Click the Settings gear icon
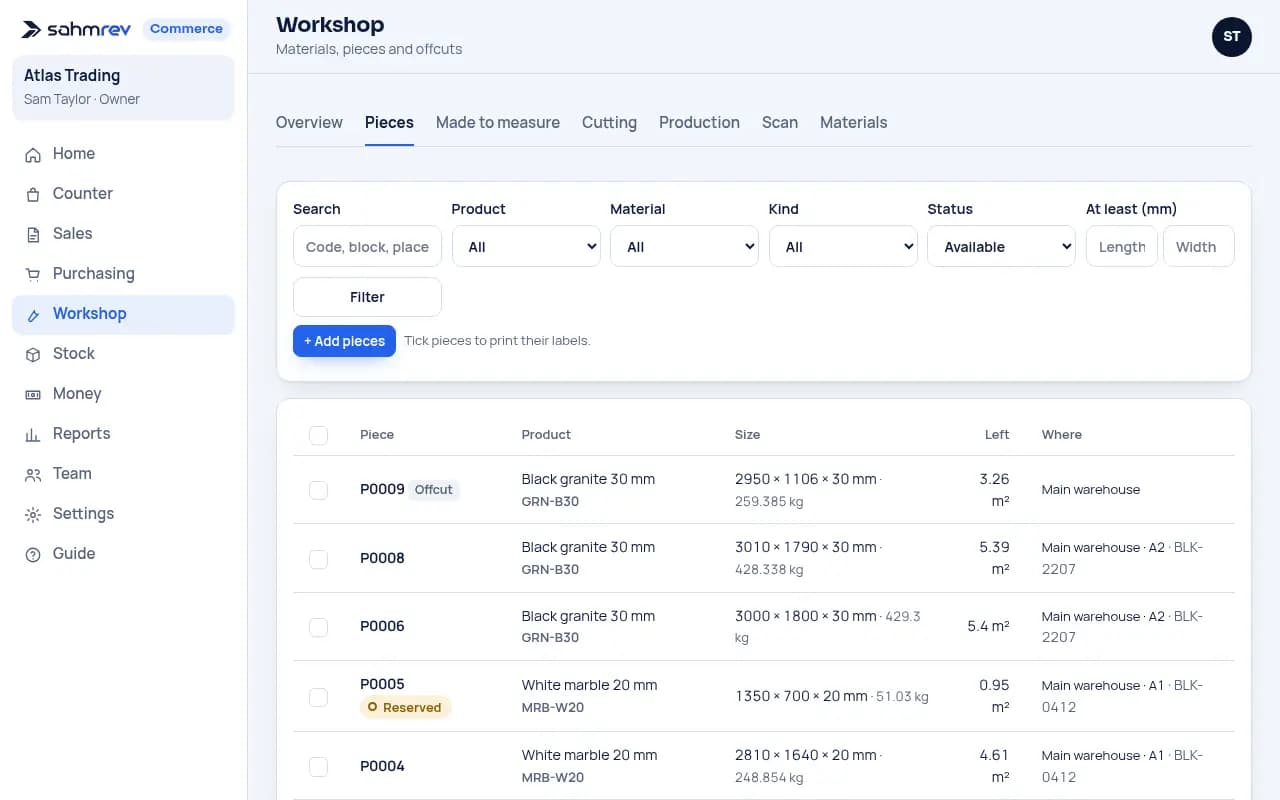The height and width of the screenshot is (800, 1280). [33, 514]
